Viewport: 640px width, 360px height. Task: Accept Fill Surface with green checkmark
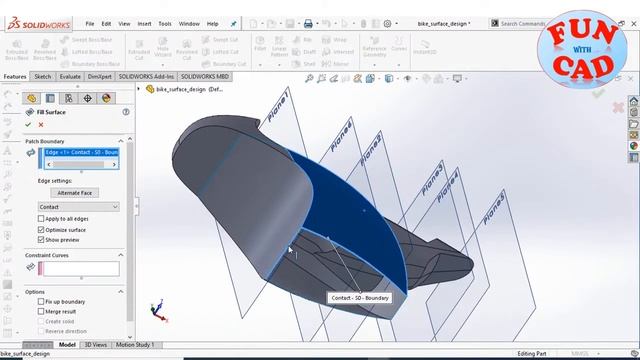coord(28,124)
